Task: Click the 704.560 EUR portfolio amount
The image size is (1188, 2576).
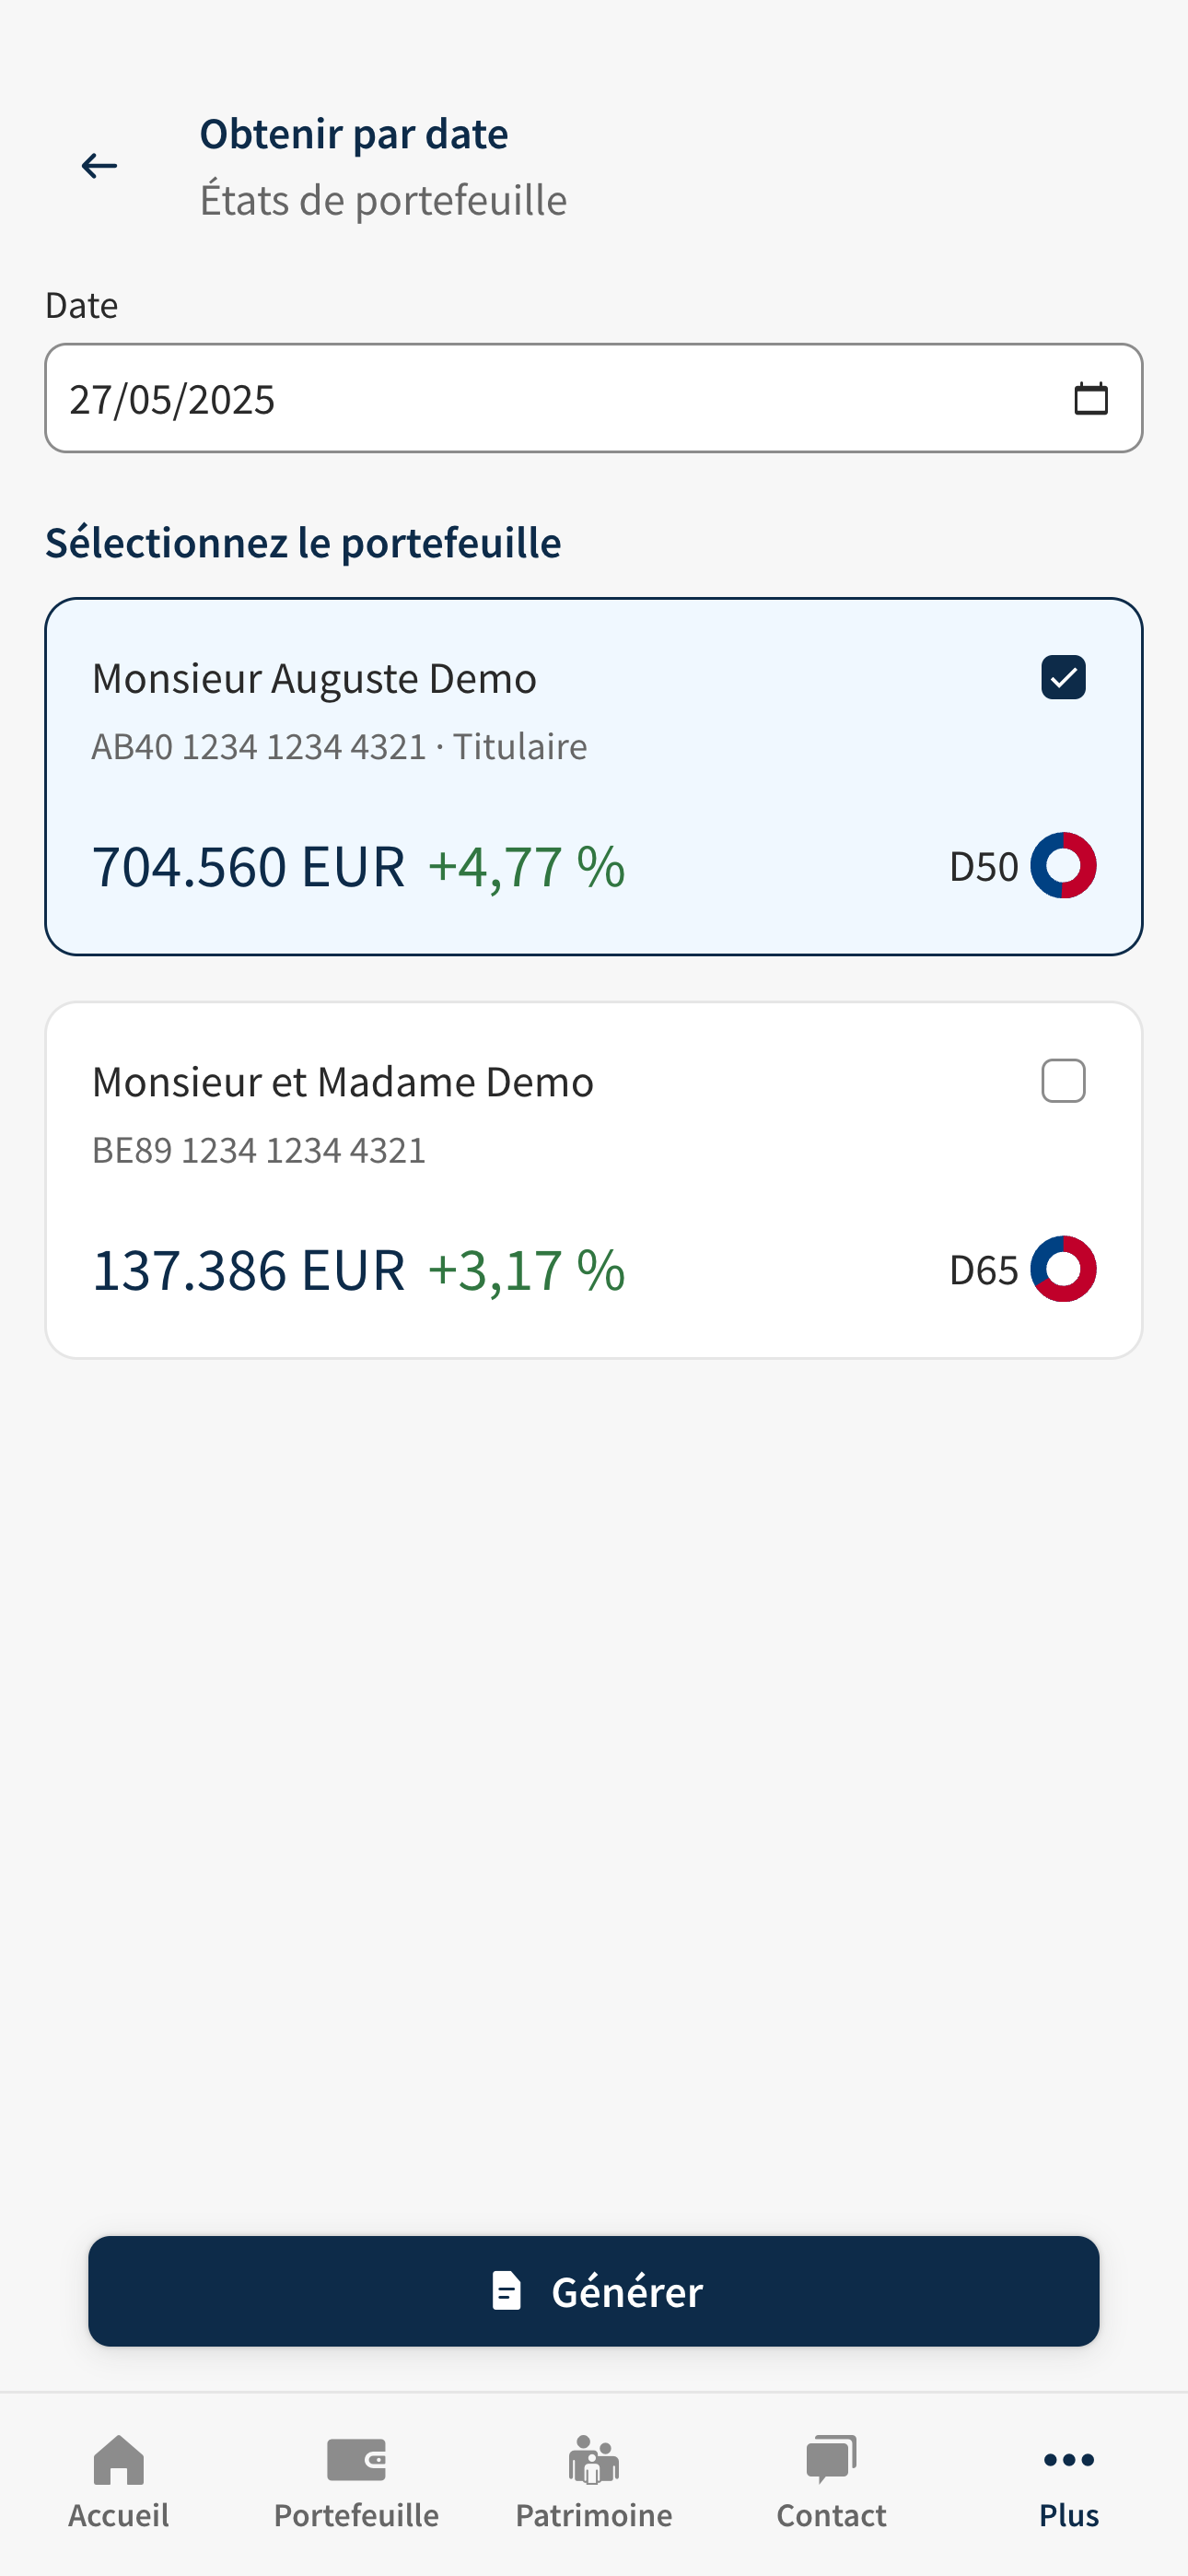Action: (x=248, y=866)
